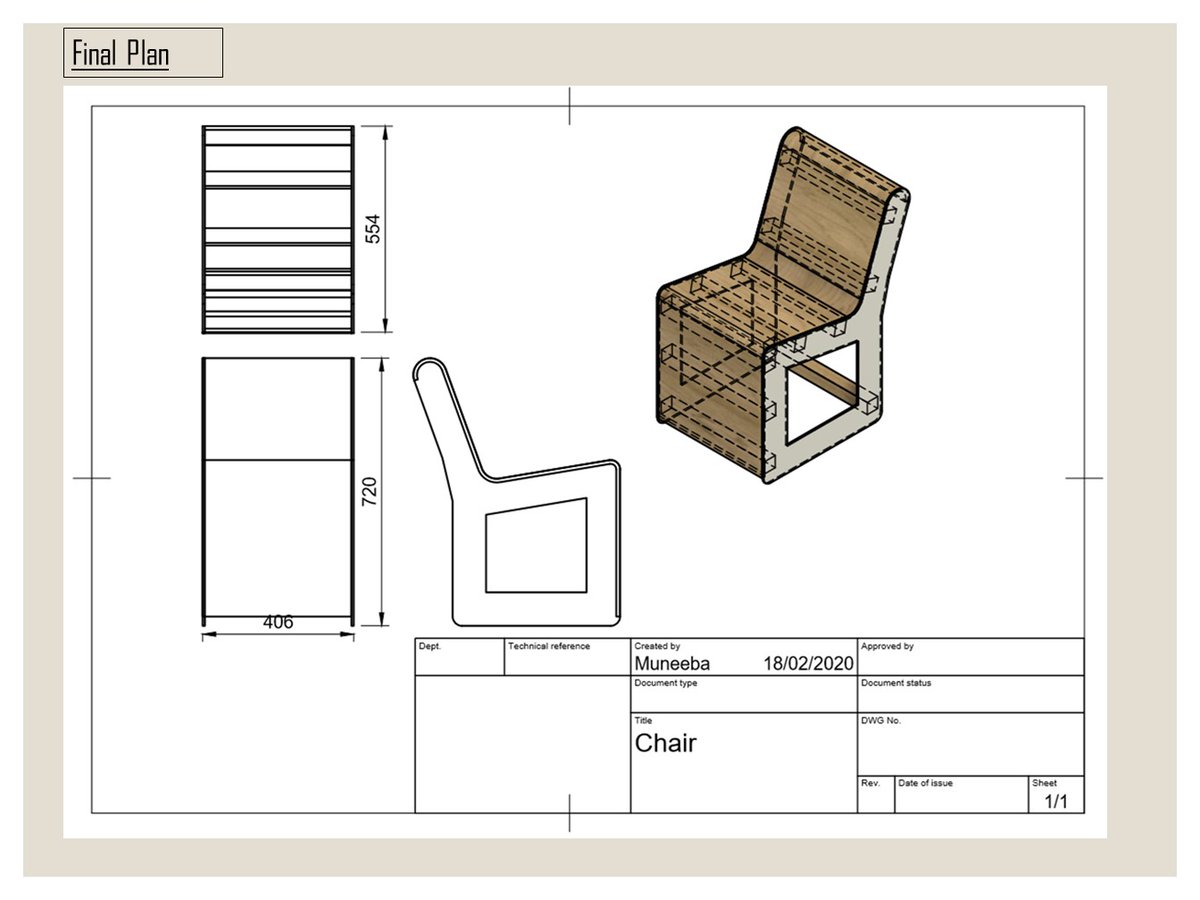
Task: Click the "Document status" field label
Action: point(896,684)
